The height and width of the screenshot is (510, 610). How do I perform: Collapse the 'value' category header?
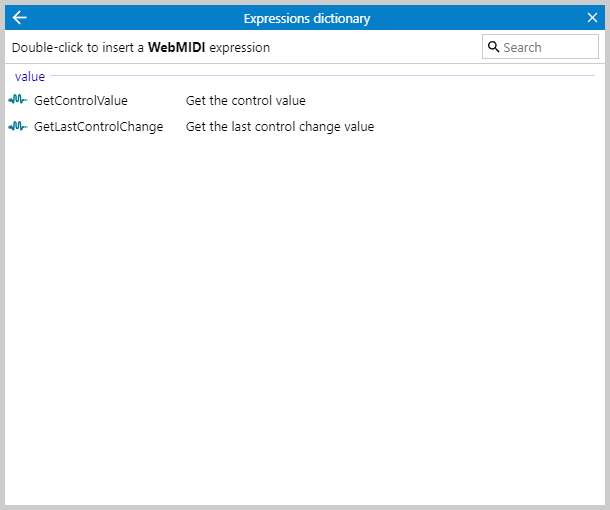(30, 76)
